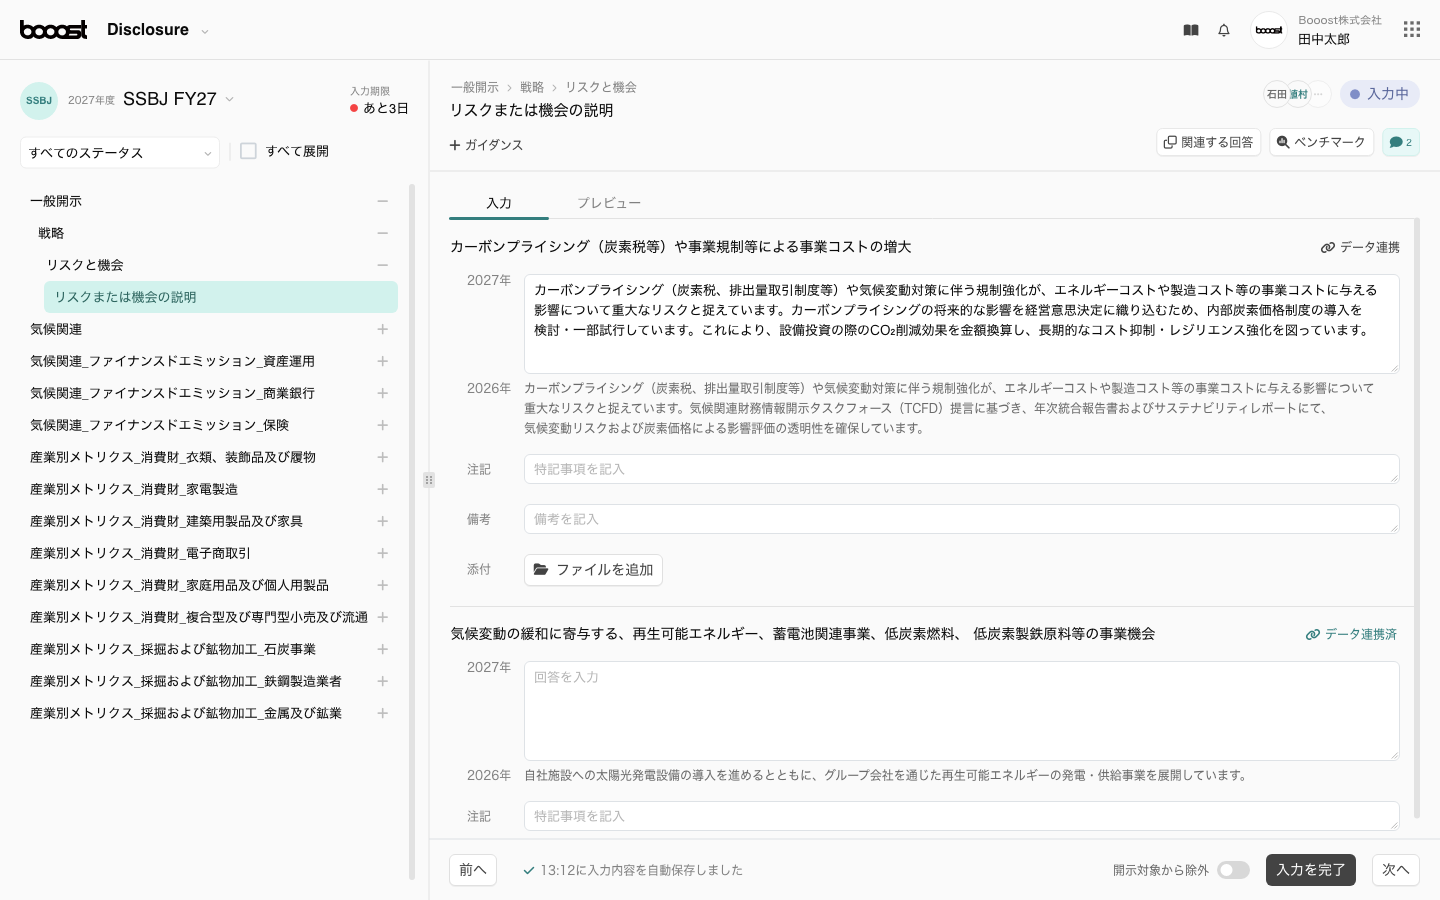Click the data link (データ連携) chain icon

[1328, 247]
